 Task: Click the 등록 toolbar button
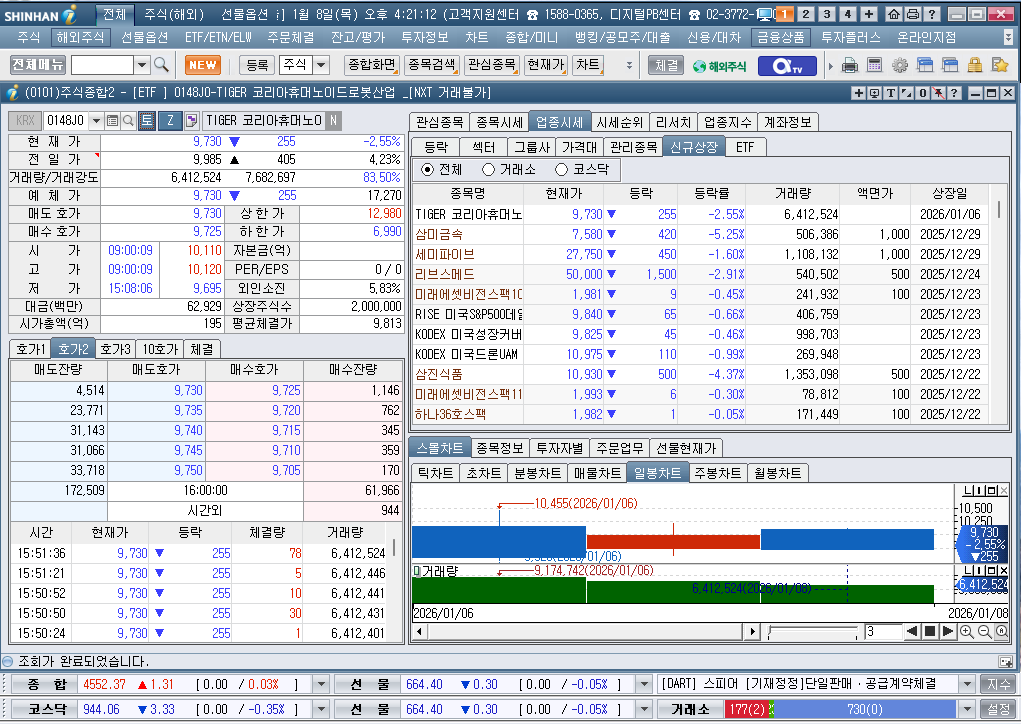coord(257,65)
